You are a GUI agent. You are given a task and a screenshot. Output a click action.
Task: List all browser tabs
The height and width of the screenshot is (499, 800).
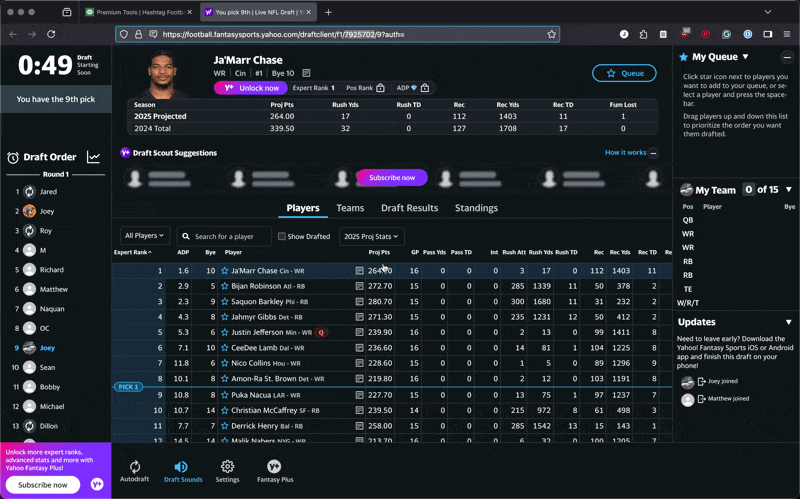point(767,12)
